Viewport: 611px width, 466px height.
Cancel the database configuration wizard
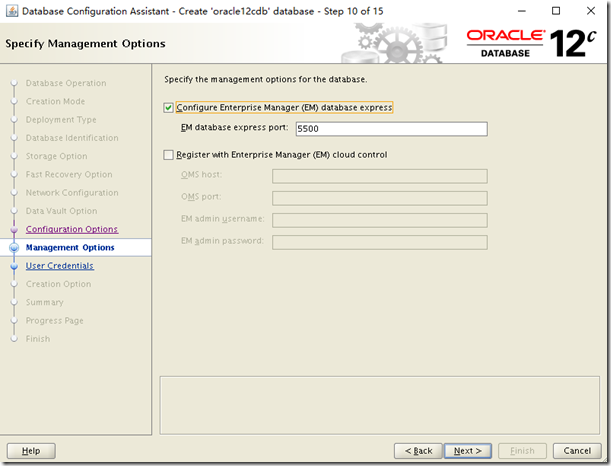[577, 451]
